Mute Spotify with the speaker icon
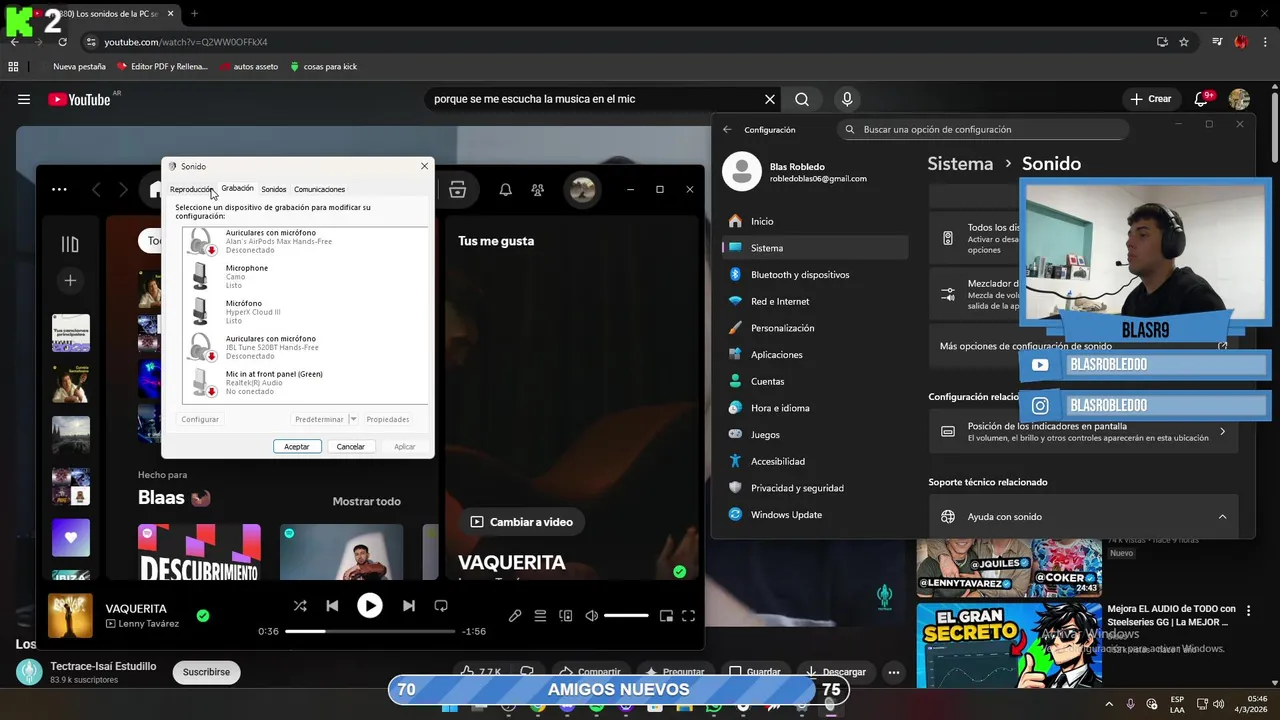The image size is (1280, 720). 592,616
